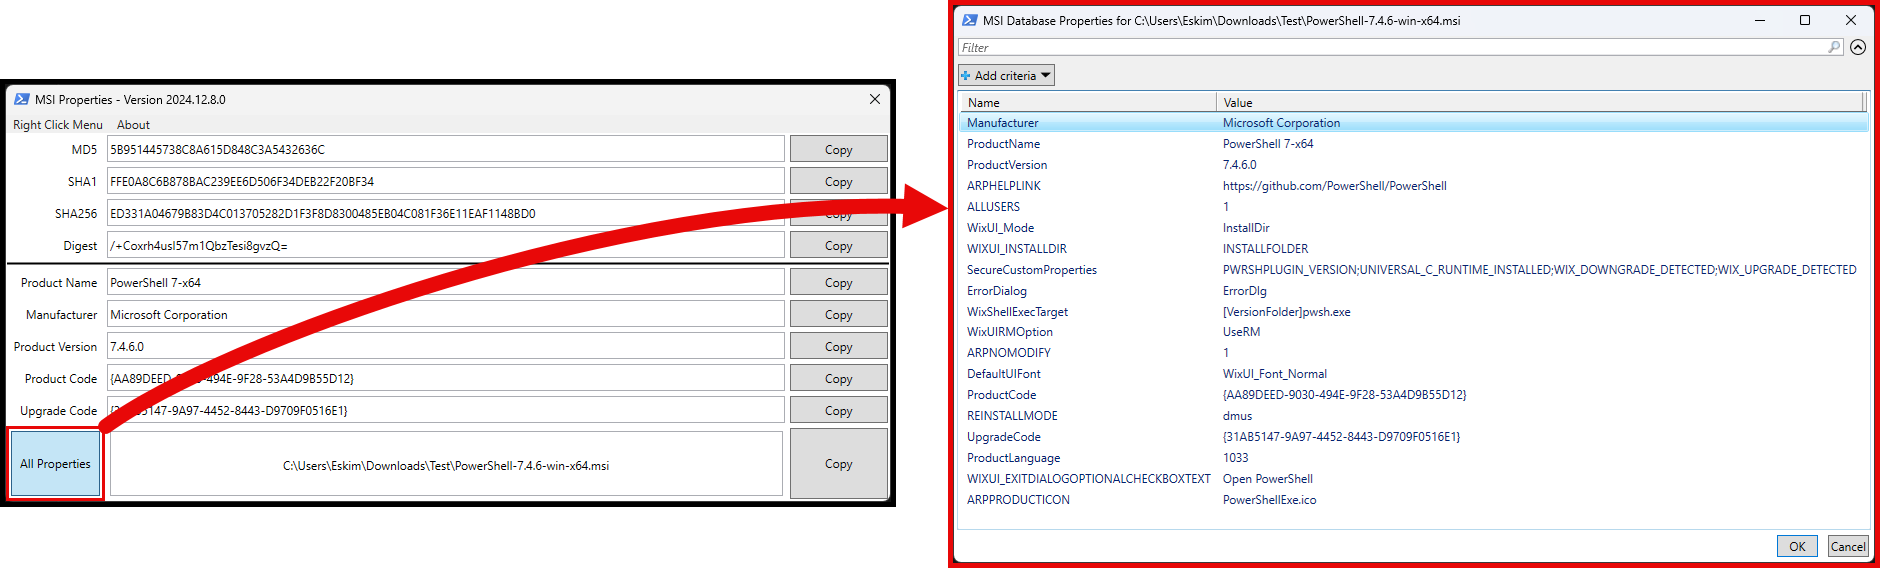Select the ProductLanguage property row
1880x568 pixels.
pos(1414,457)
